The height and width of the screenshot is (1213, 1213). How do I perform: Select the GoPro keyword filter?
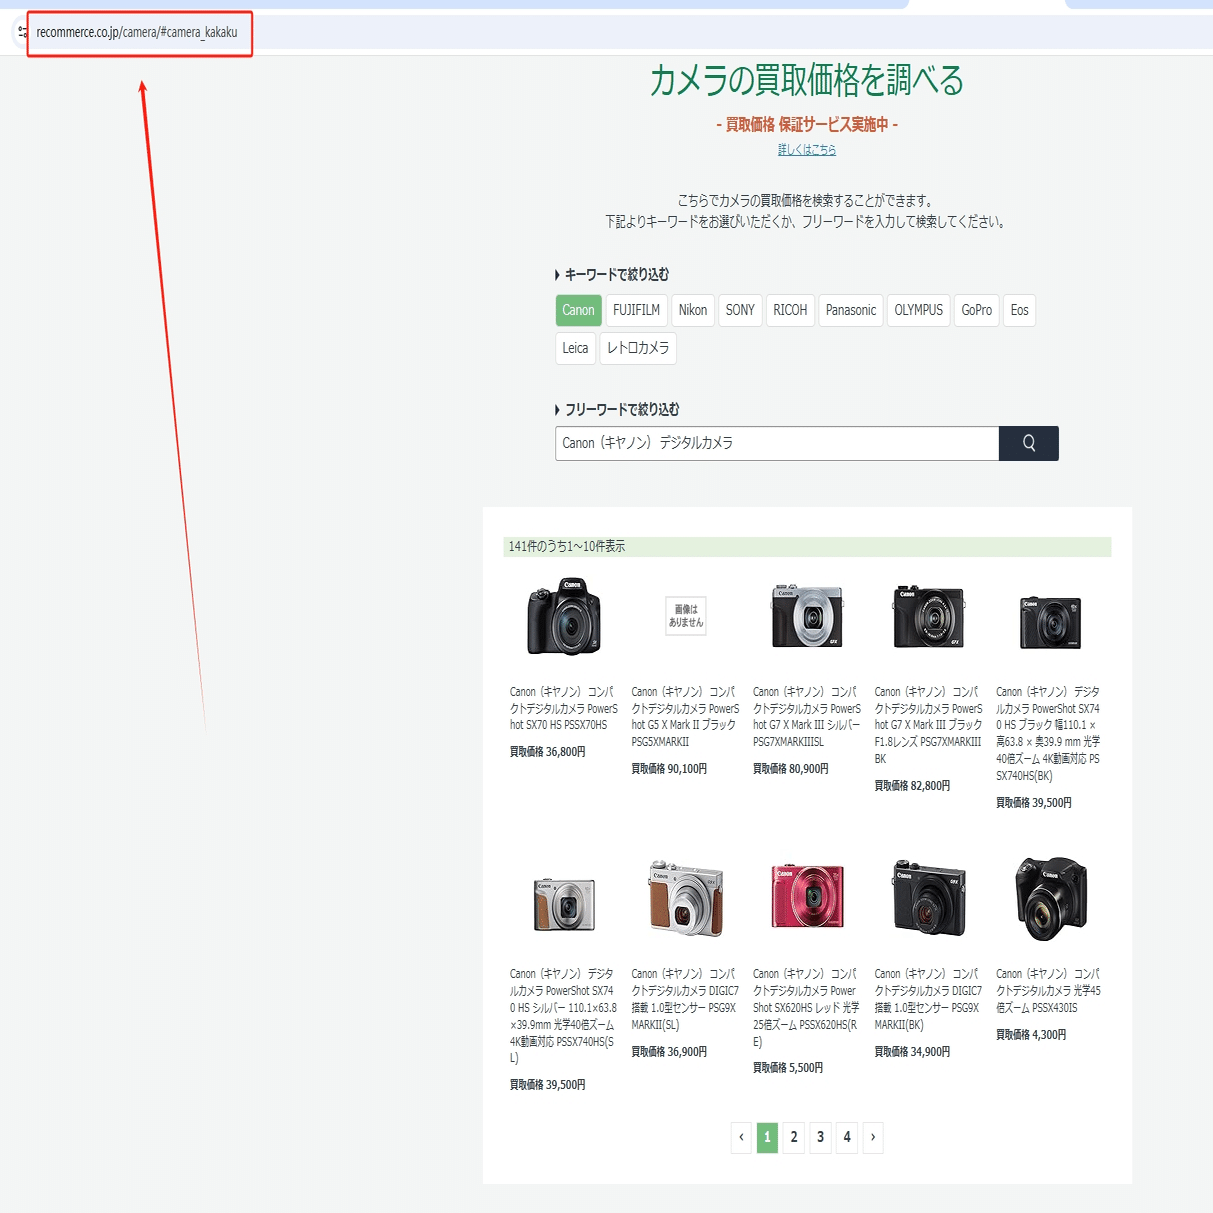(x=977, y=310)
